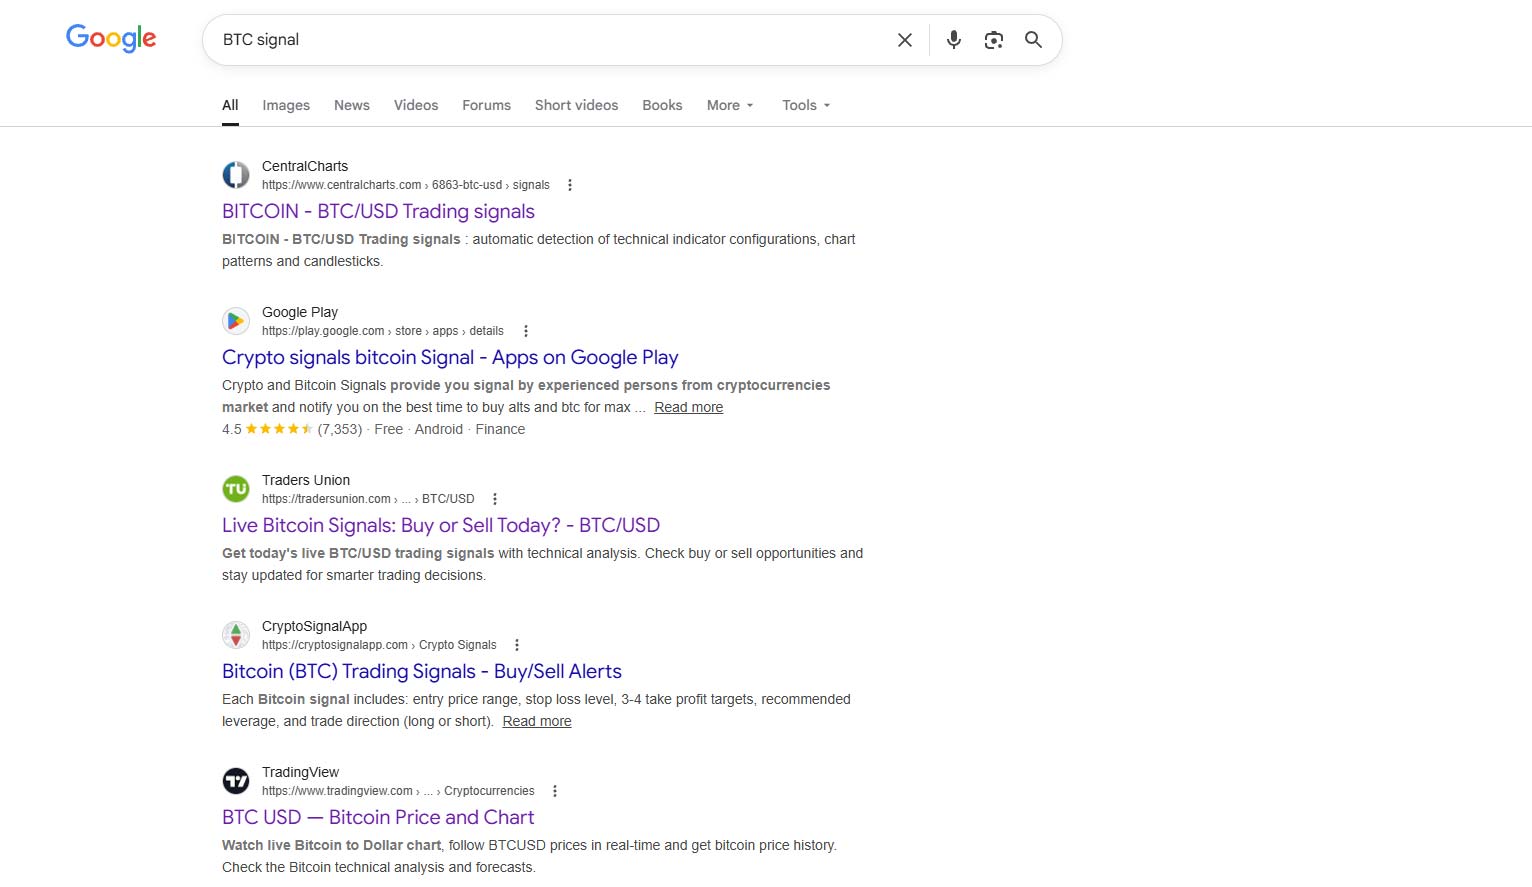Click Read more in CryptoSignalApp snippet
The height and width of the screenshot is (887, 1532).
537,721
